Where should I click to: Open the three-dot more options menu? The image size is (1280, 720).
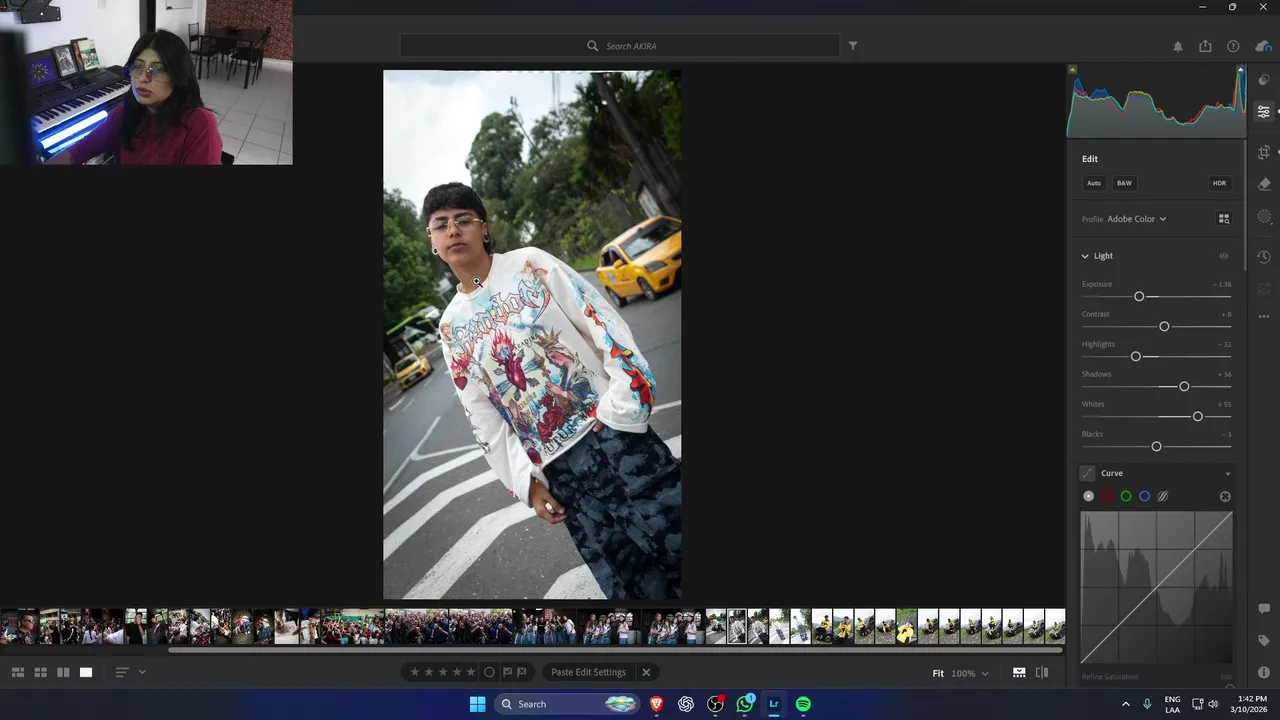click(1264, 316)
